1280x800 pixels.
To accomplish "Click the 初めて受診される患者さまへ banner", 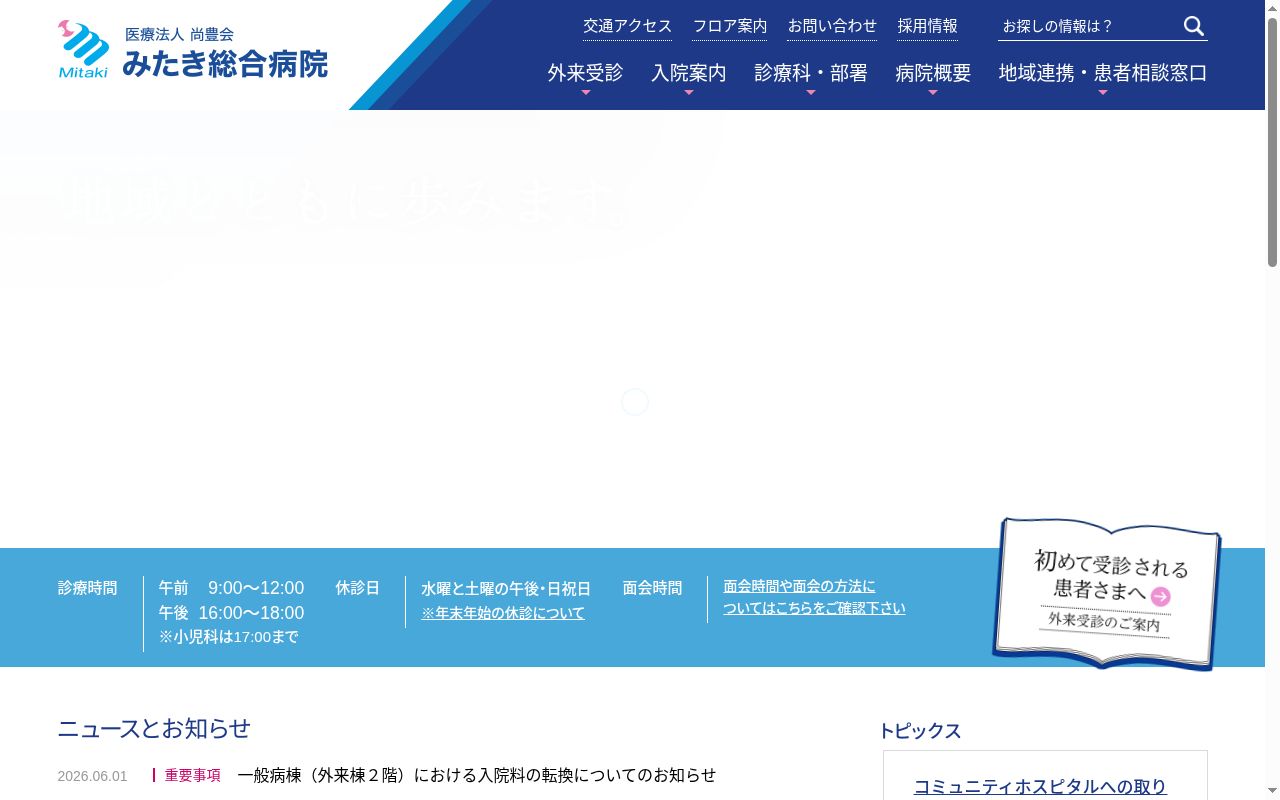I will [x=1107, y=593].
